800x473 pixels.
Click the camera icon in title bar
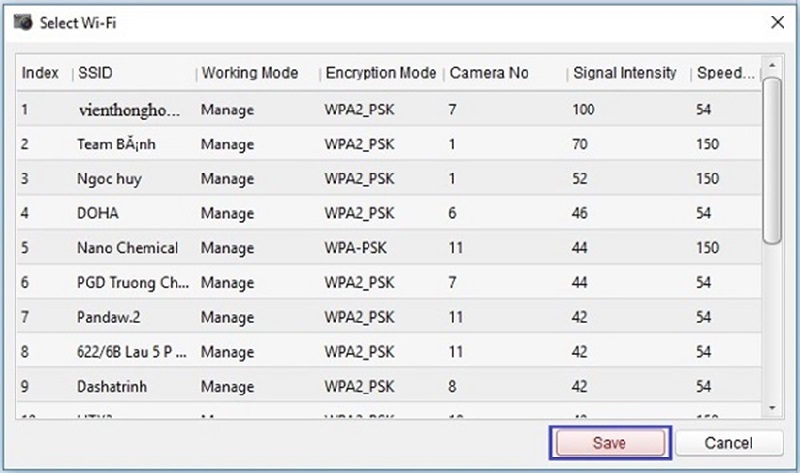23,23
